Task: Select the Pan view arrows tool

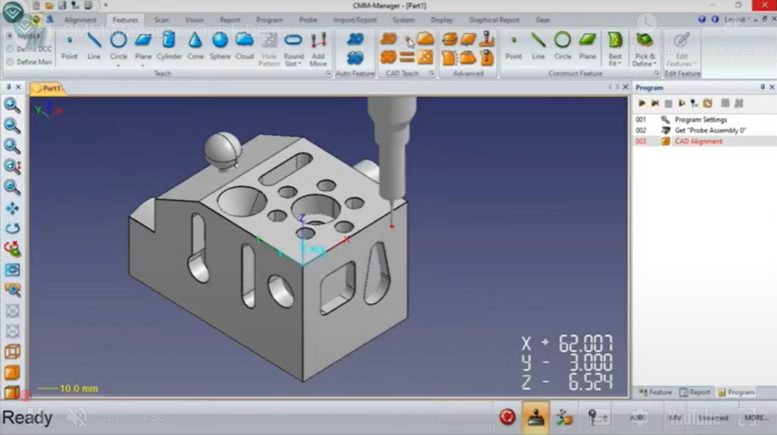Action: (12, 208)
